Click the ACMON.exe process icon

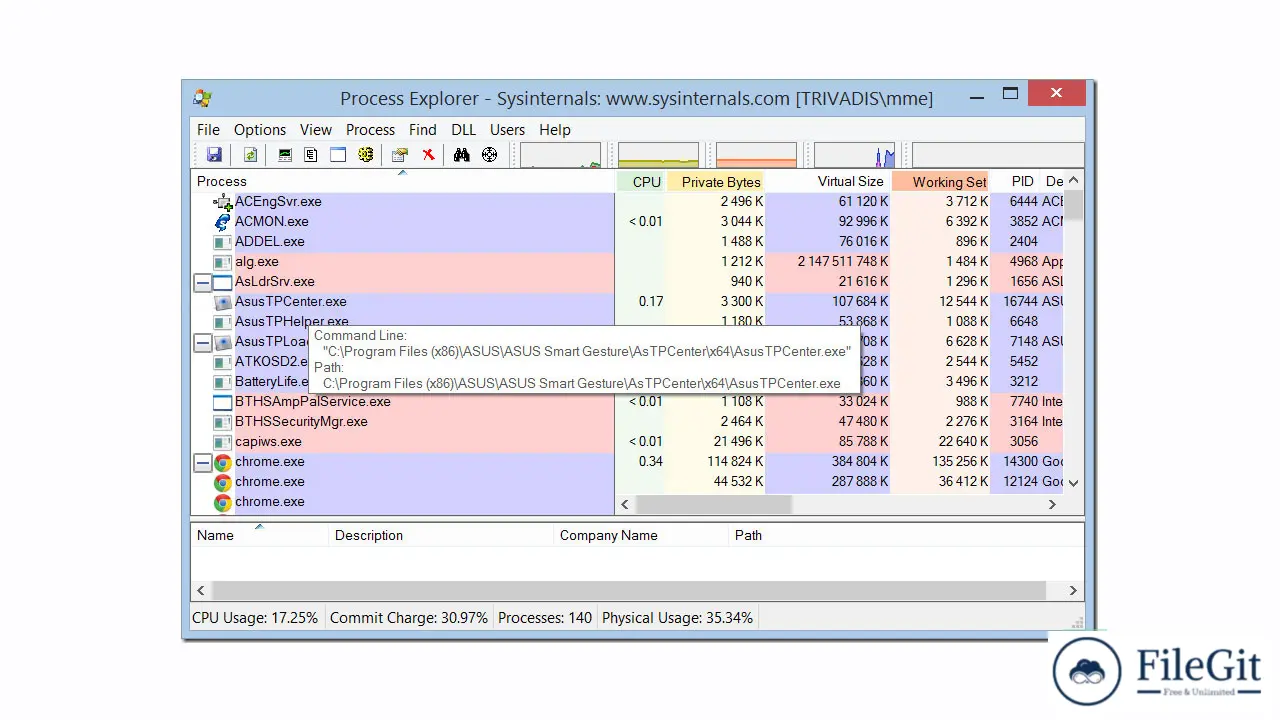222,222
